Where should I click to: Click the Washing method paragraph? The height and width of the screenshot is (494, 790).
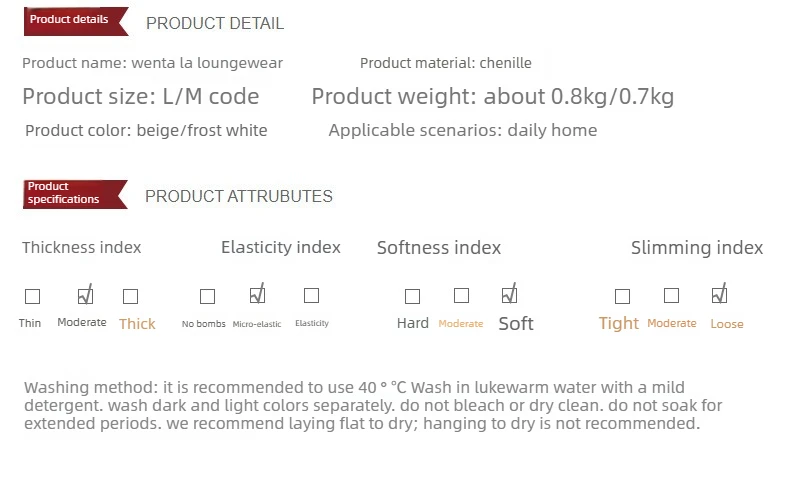[372, 405]
